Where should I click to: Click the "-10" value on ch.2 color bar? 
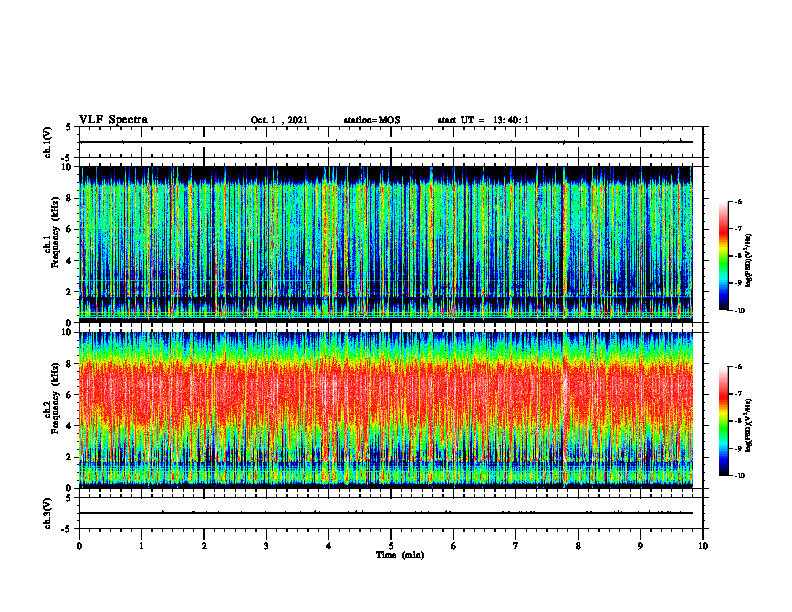tap(740, 476)
